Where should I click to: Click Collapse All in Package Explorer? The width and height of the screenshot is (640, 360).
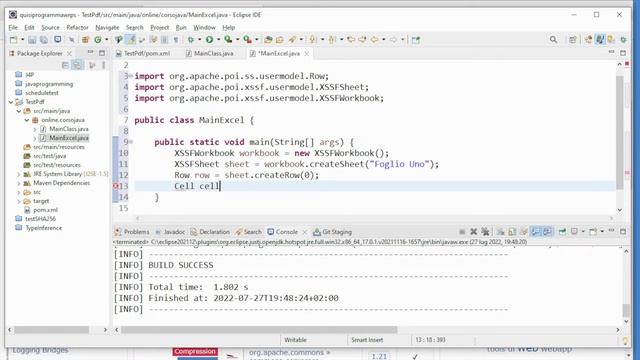[x=65, y=65]
